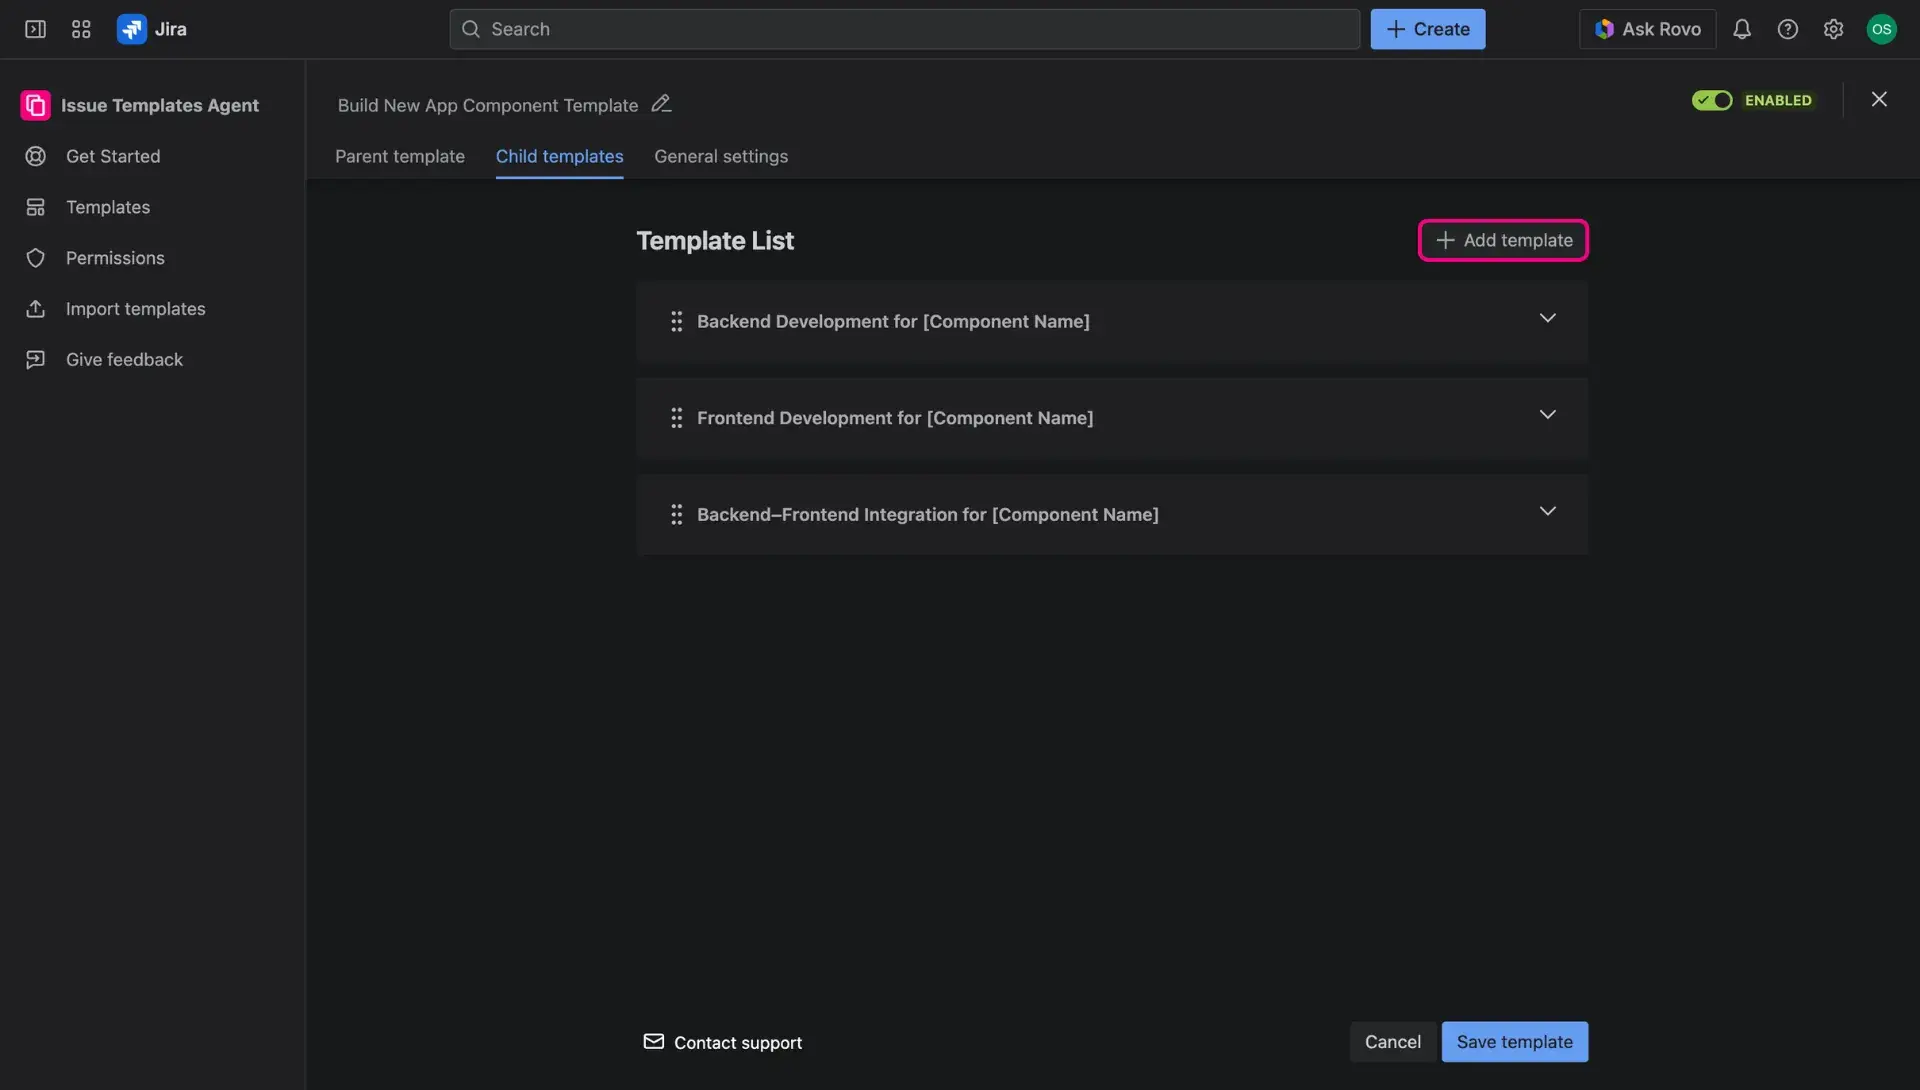Select the Templates sidebar icon
Viewport: 1920px width, 1090px height.
click(x=36, y=207)
